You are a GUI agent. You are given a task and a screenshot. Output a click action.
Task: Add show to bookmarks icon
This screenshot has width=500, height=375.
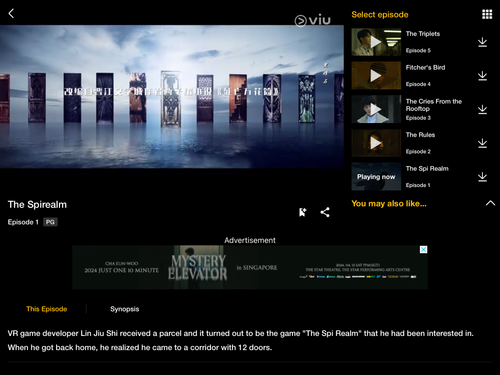[302, 212]
